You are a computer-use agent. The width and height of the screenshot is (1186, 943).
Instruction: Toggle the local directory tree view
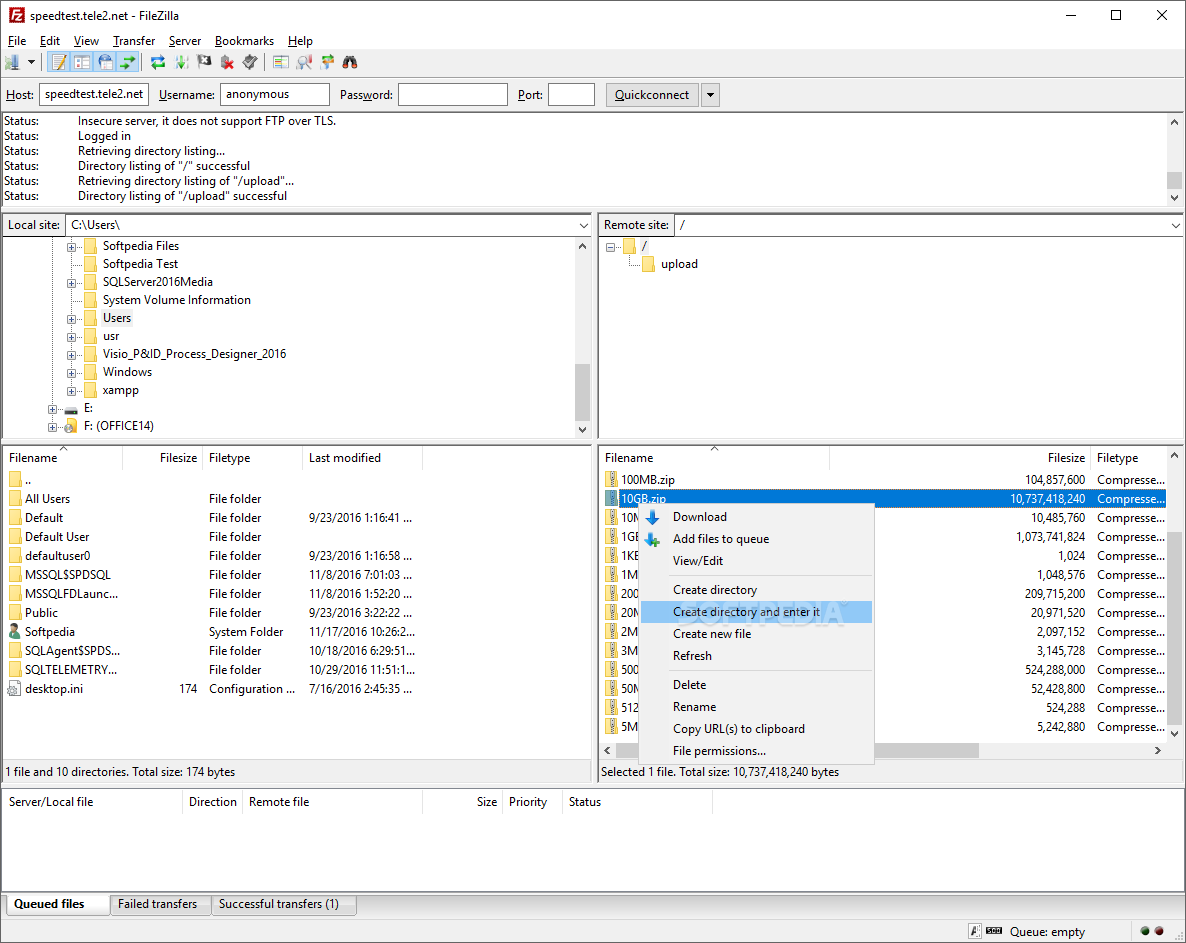[82, 63]
